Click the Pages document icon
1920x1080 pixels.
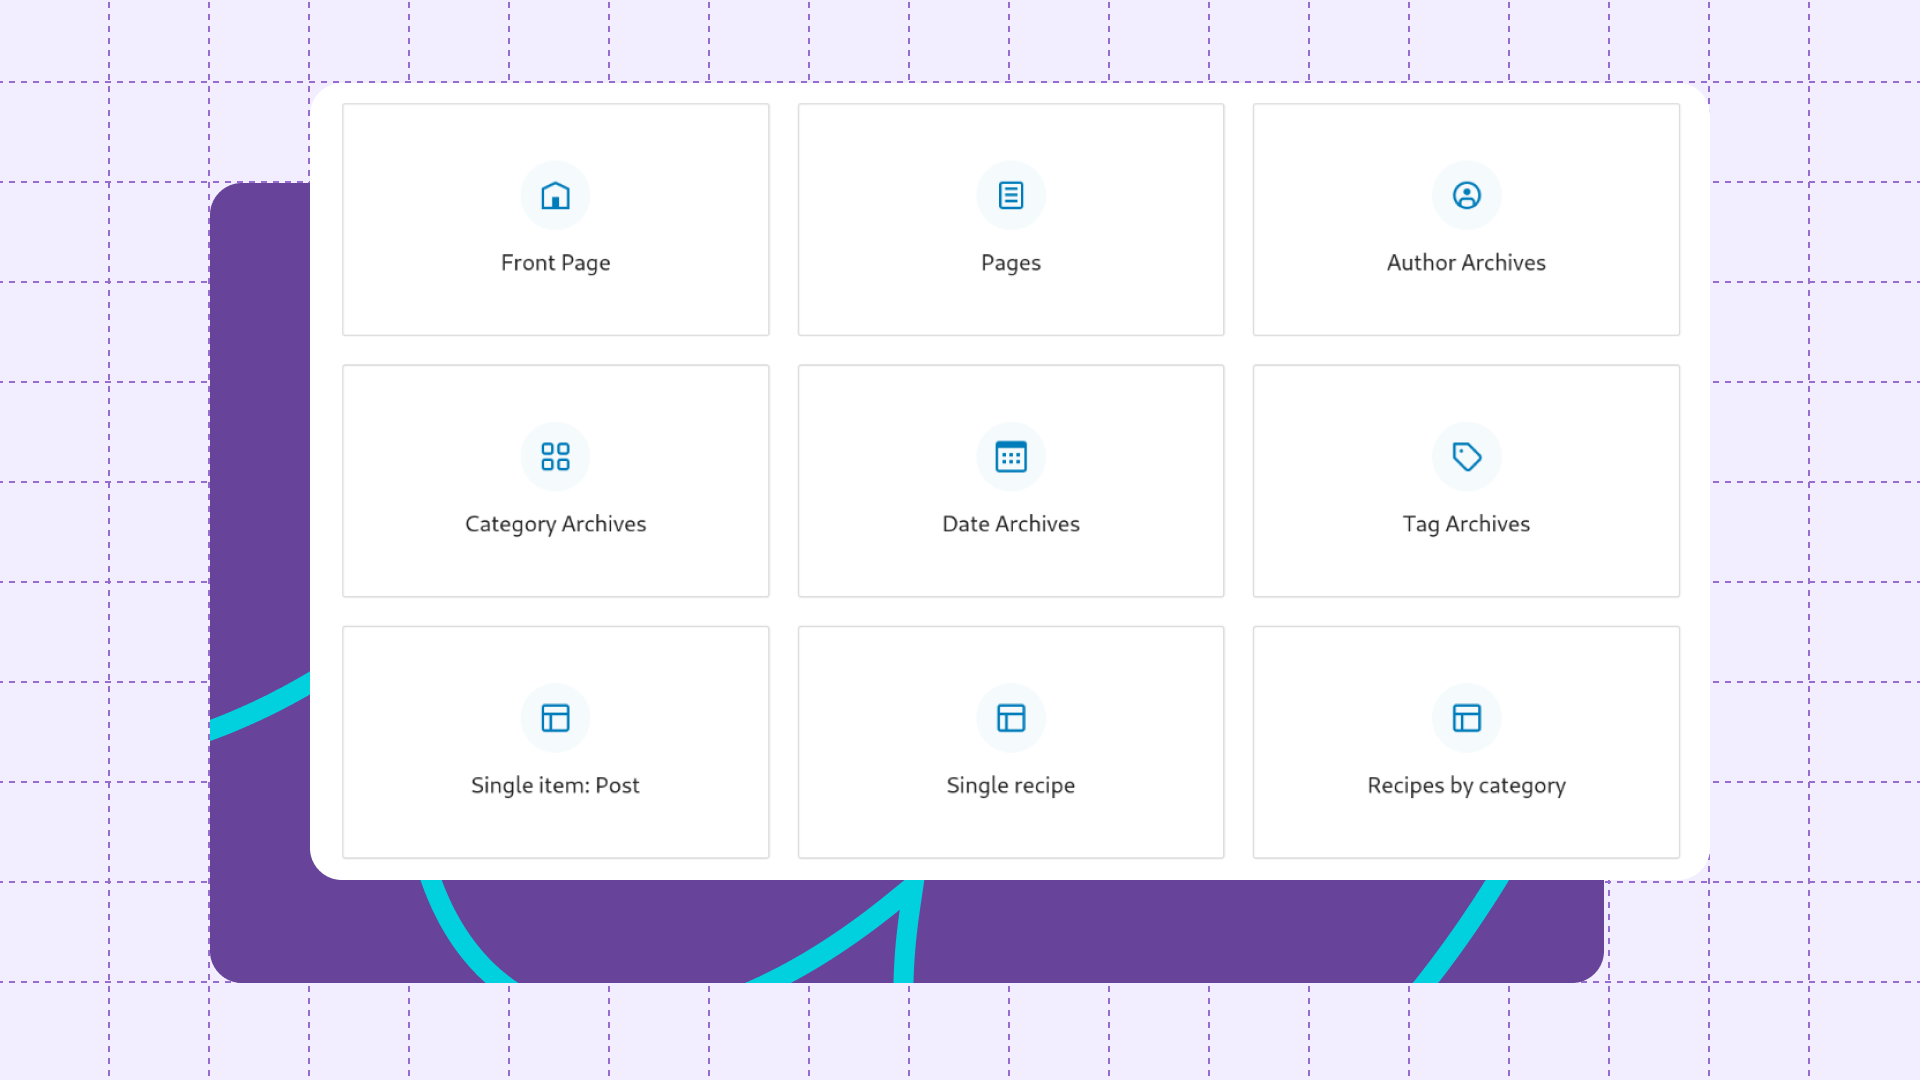[1011, 196]
